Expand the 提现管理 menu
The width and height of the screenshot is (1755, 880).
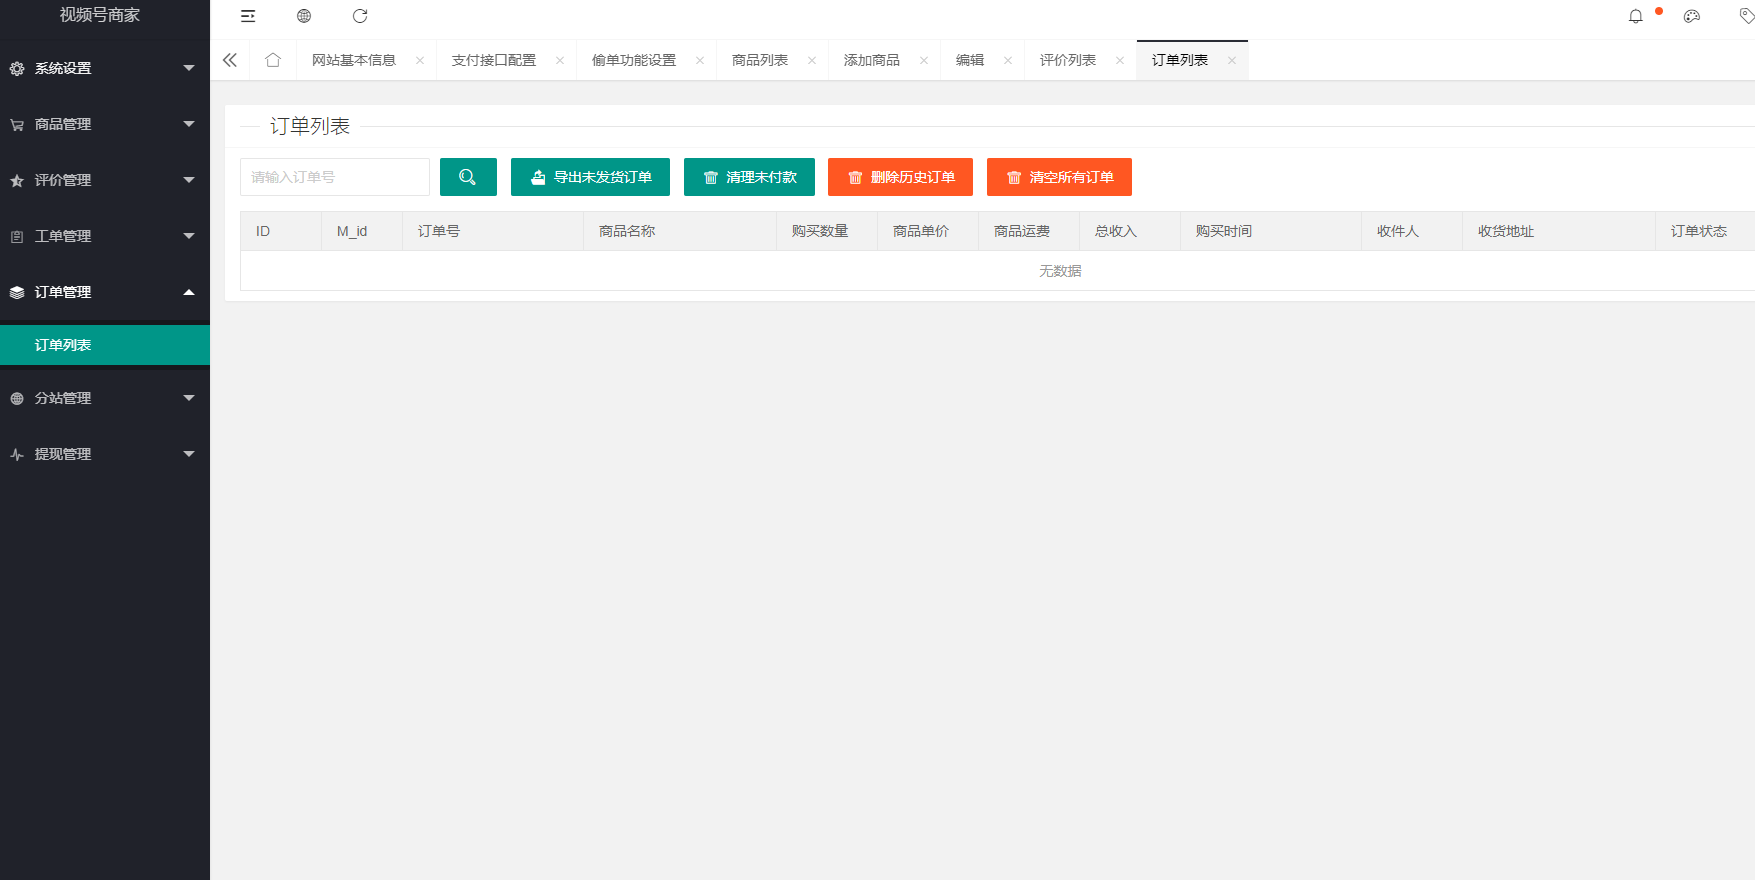point(104,454)
